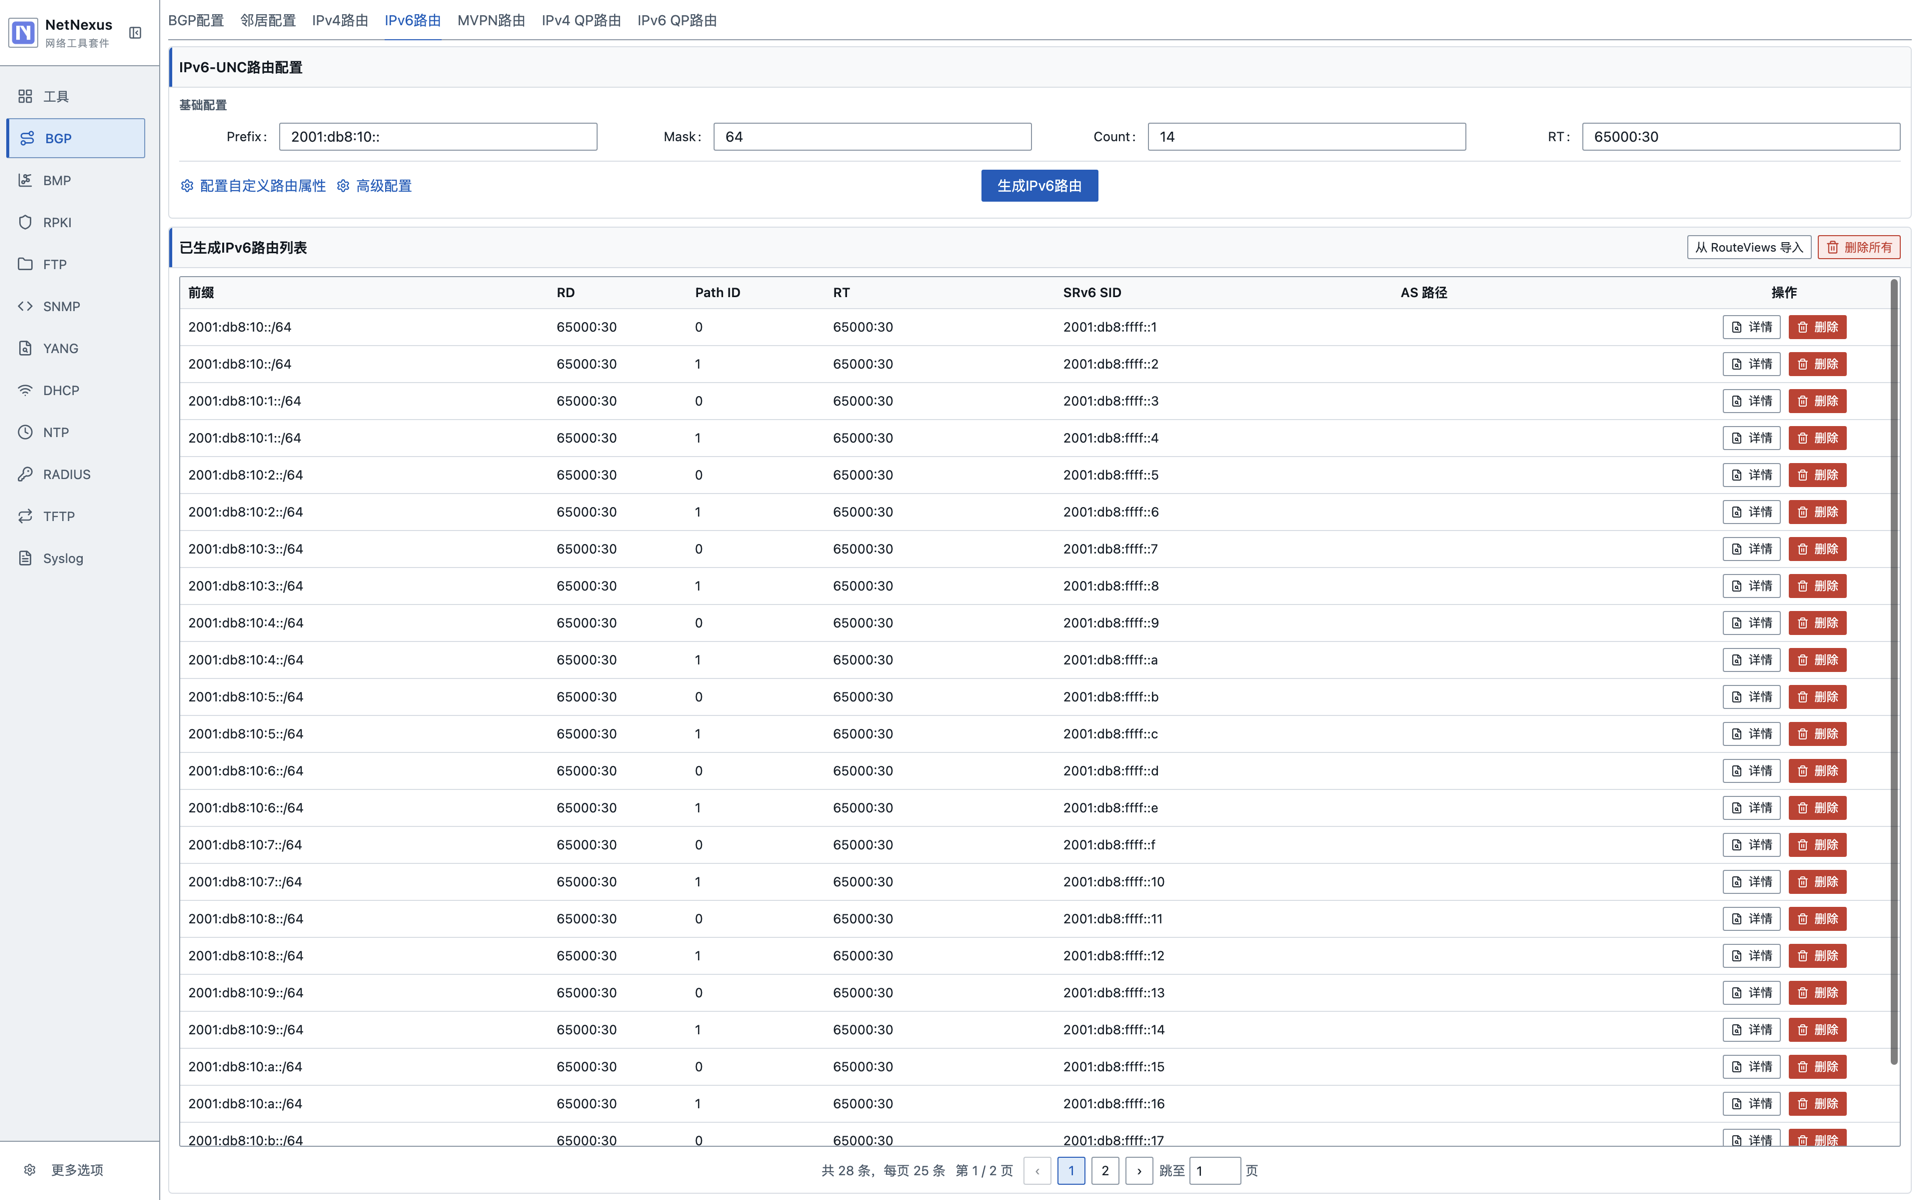1920x1200 pixels.
Task: Open details for SID 2001:db8:ffff::b row
Action: point(1751,697)
